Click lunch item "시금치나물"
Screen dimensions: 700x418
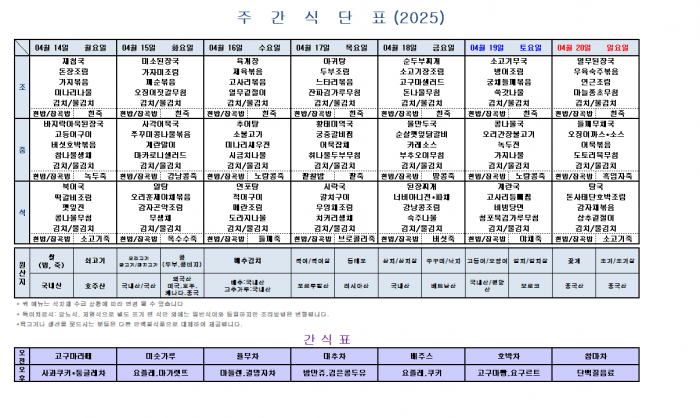point(247,155)
